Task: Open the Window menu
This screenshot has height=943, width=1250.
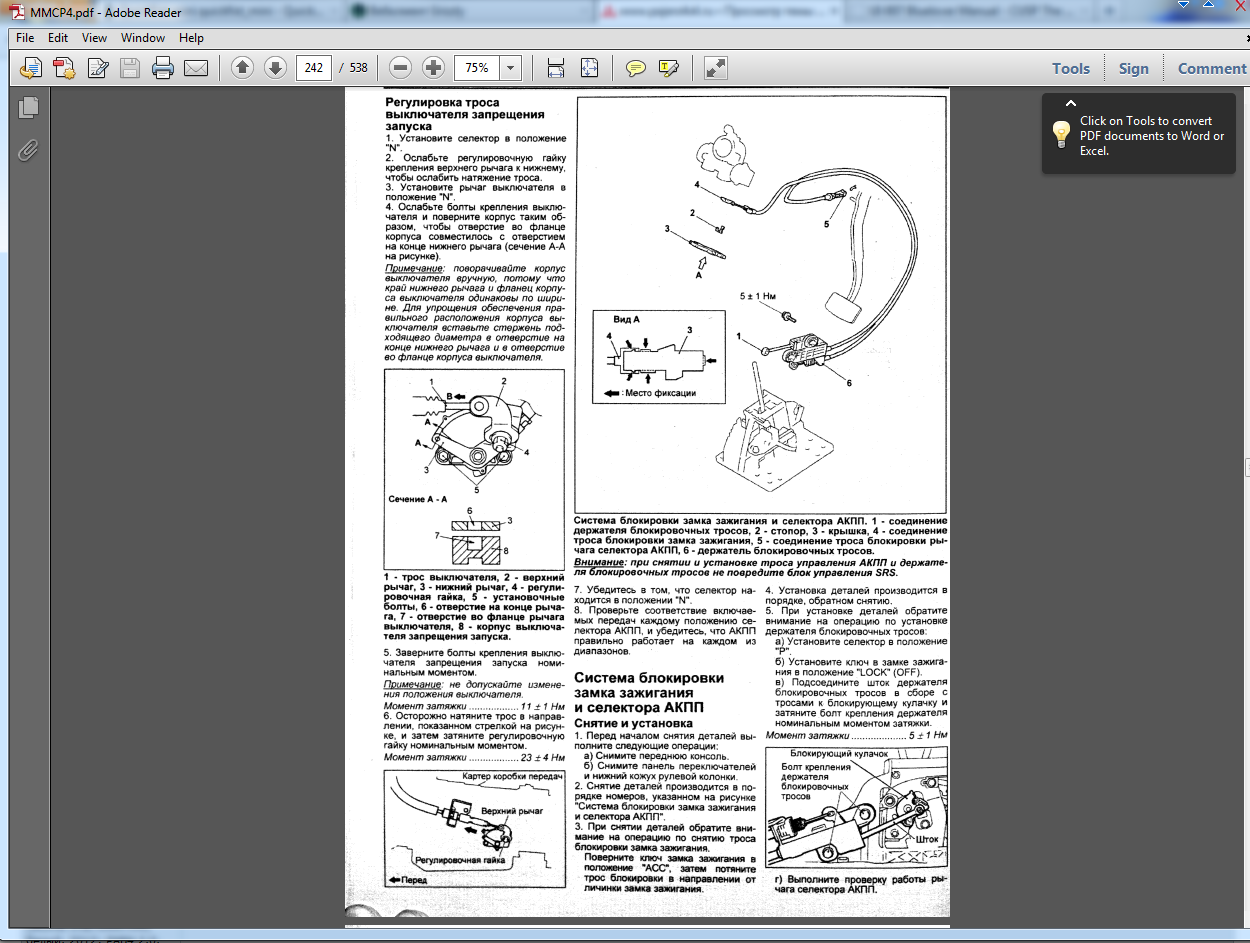Action: [x=143, y=38]
